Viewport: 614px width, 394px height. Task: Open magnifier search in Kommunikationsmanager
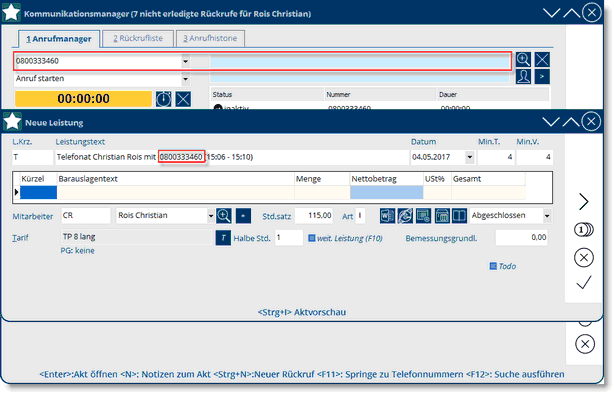point(523,60)
